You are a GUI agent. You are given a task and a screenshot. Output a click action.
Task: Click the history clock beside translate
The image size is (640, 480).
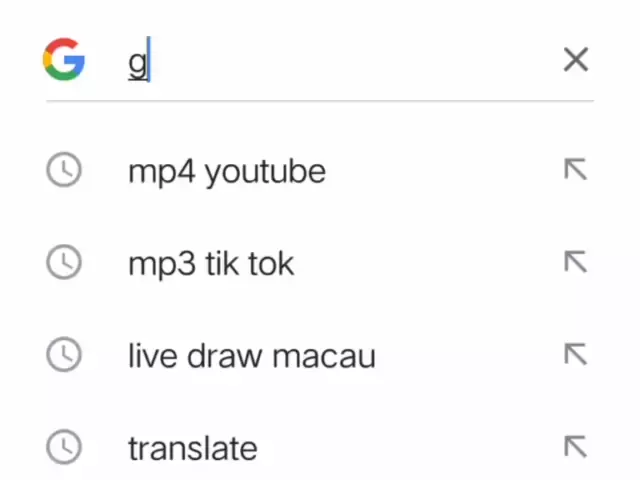[64, 447]
